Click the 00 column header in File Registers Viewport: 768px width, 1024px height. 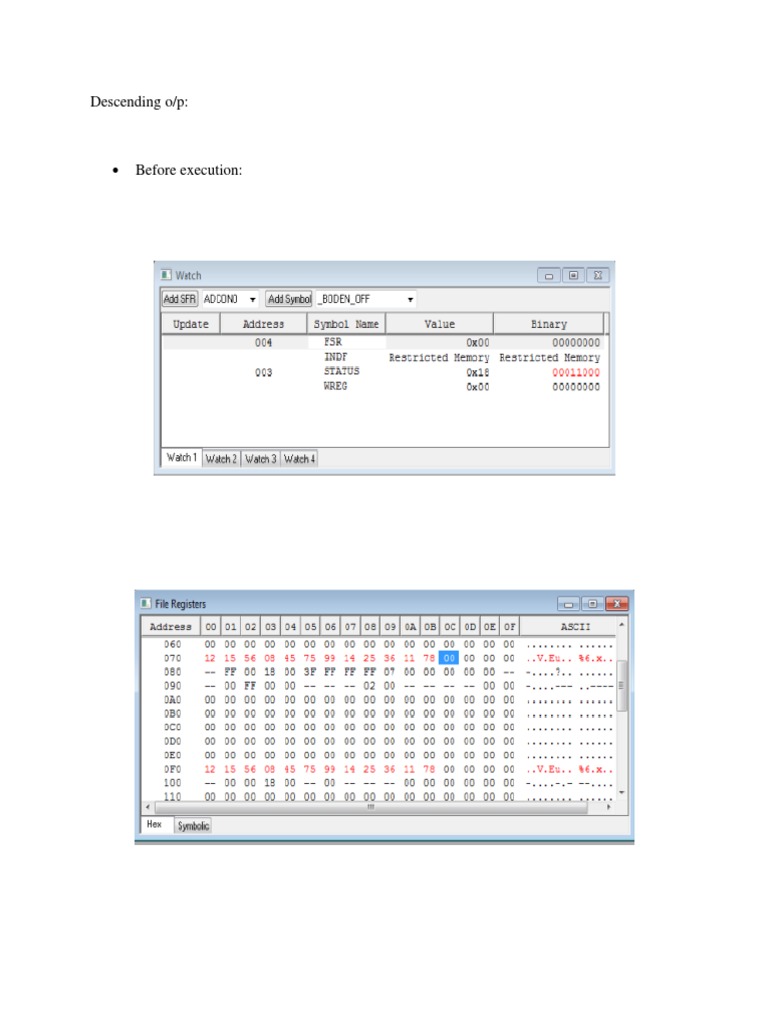[x=210, y=626]
